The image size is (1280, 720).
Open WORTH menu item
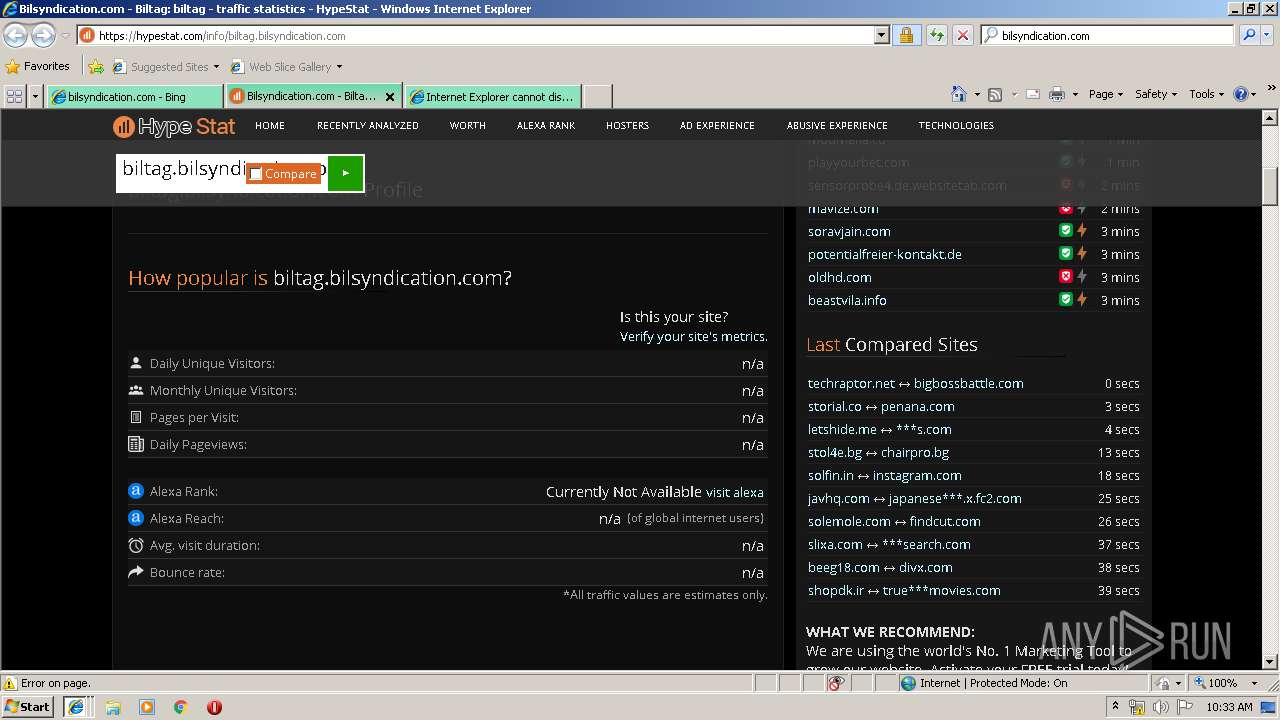pos(467,126)
